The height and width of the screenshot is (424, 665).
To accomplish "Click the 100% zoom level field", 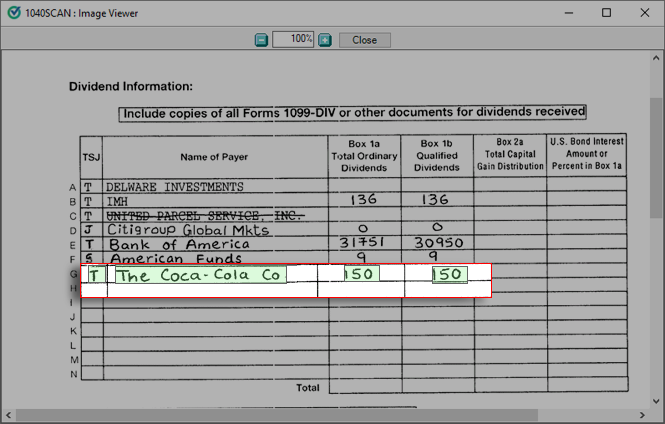I will pos(293,39).
